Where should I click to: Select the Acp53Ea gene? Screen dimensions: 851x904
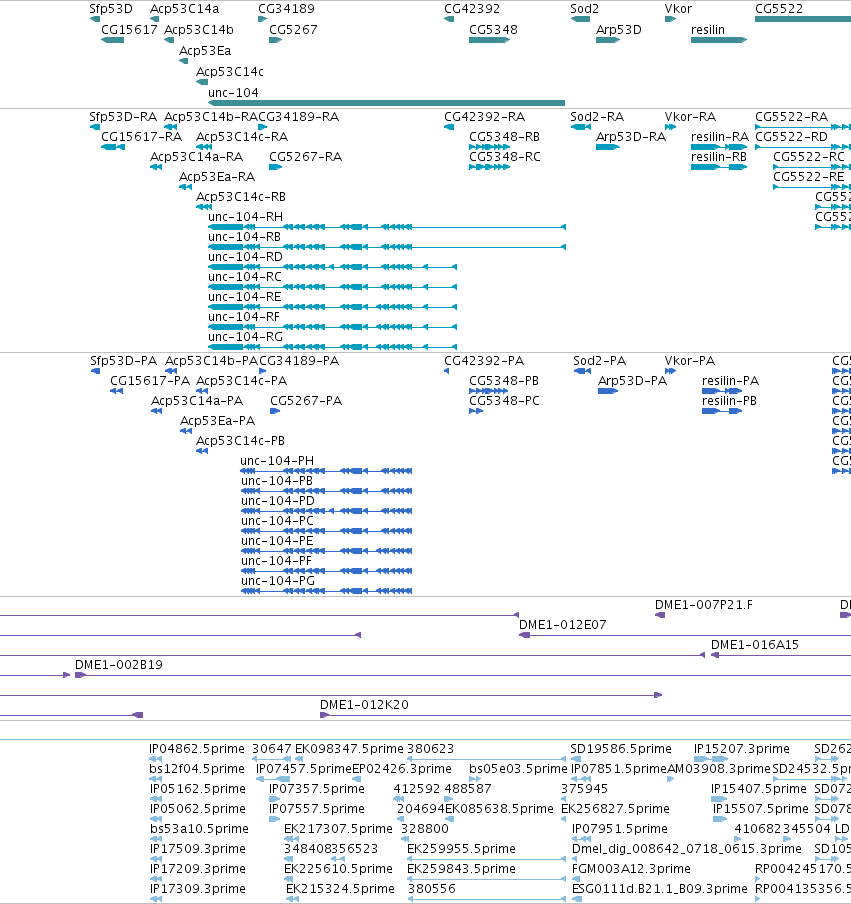click(183, 61)
